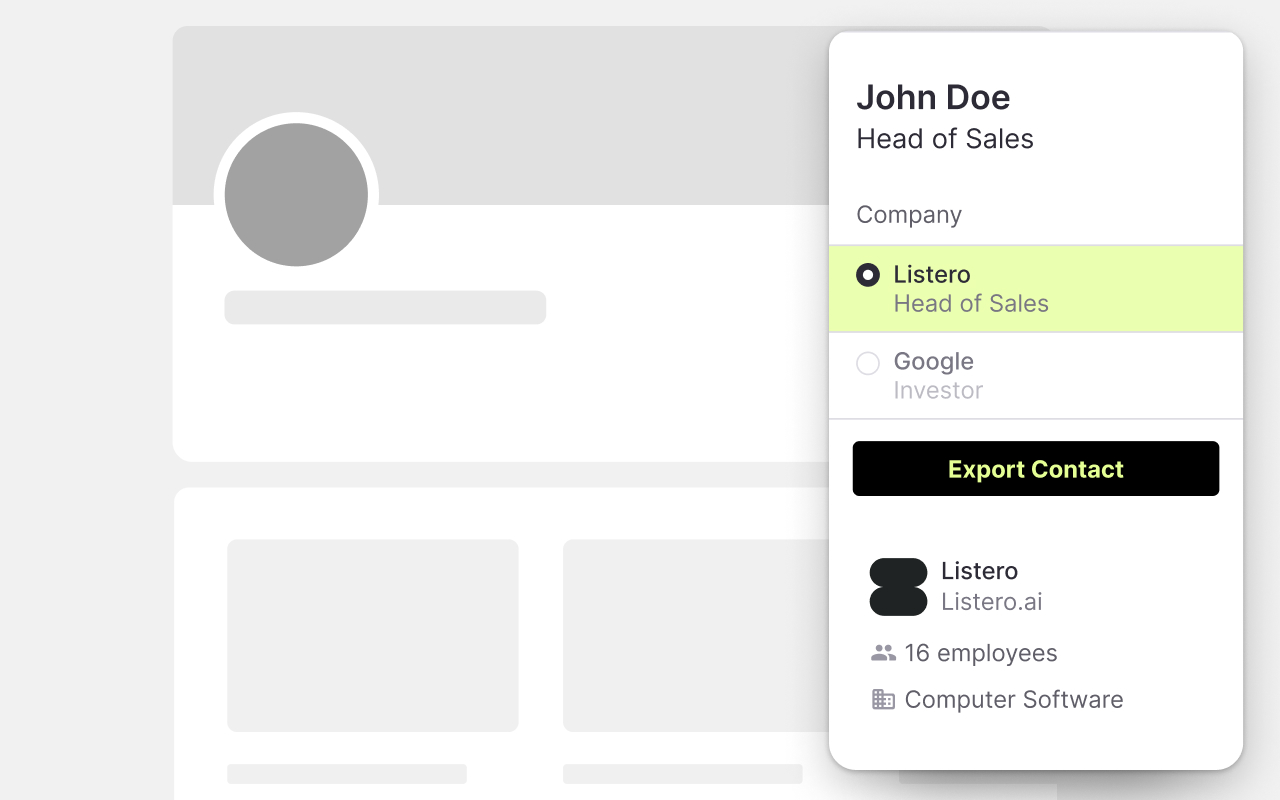Click the employees people icon
Viewport: 1280px width, 800px height.
click(883, 653)
